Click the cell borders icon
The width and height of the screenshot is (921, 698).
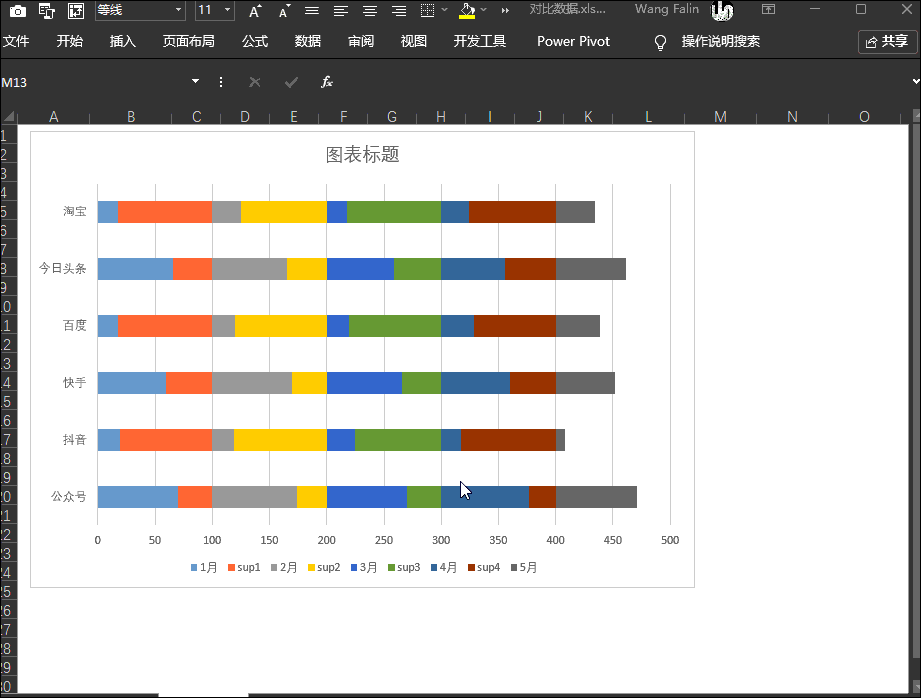pyautogui.click(x=428, y=11)
